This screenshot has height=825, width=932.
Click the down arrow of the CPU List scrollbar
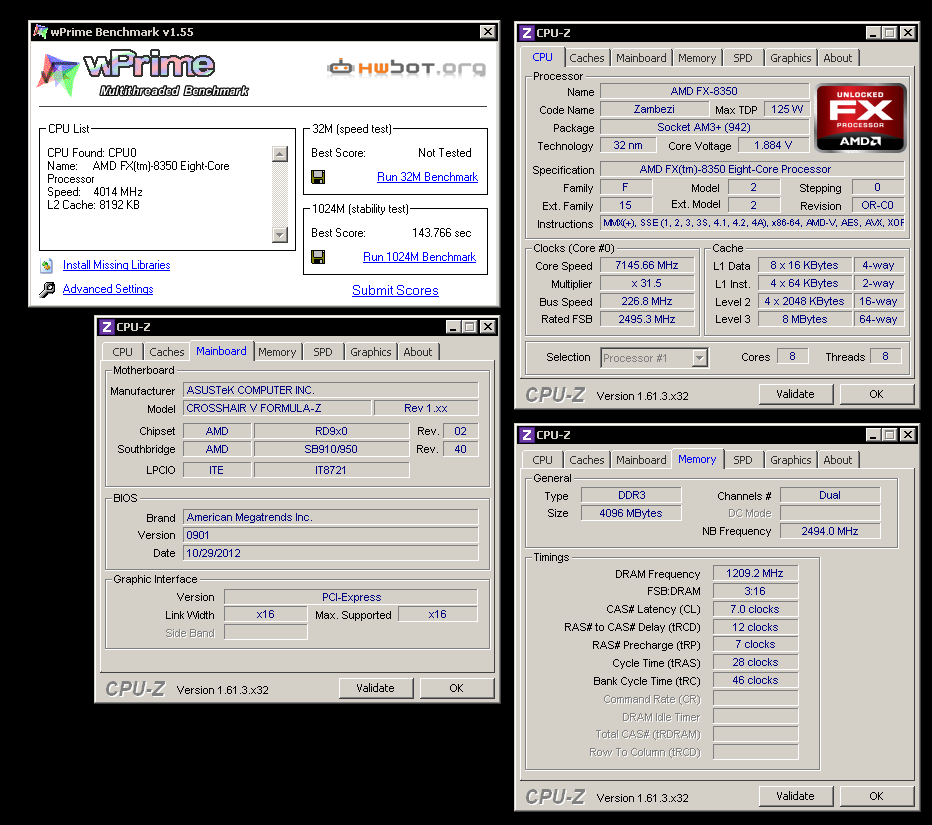[279, 234]
